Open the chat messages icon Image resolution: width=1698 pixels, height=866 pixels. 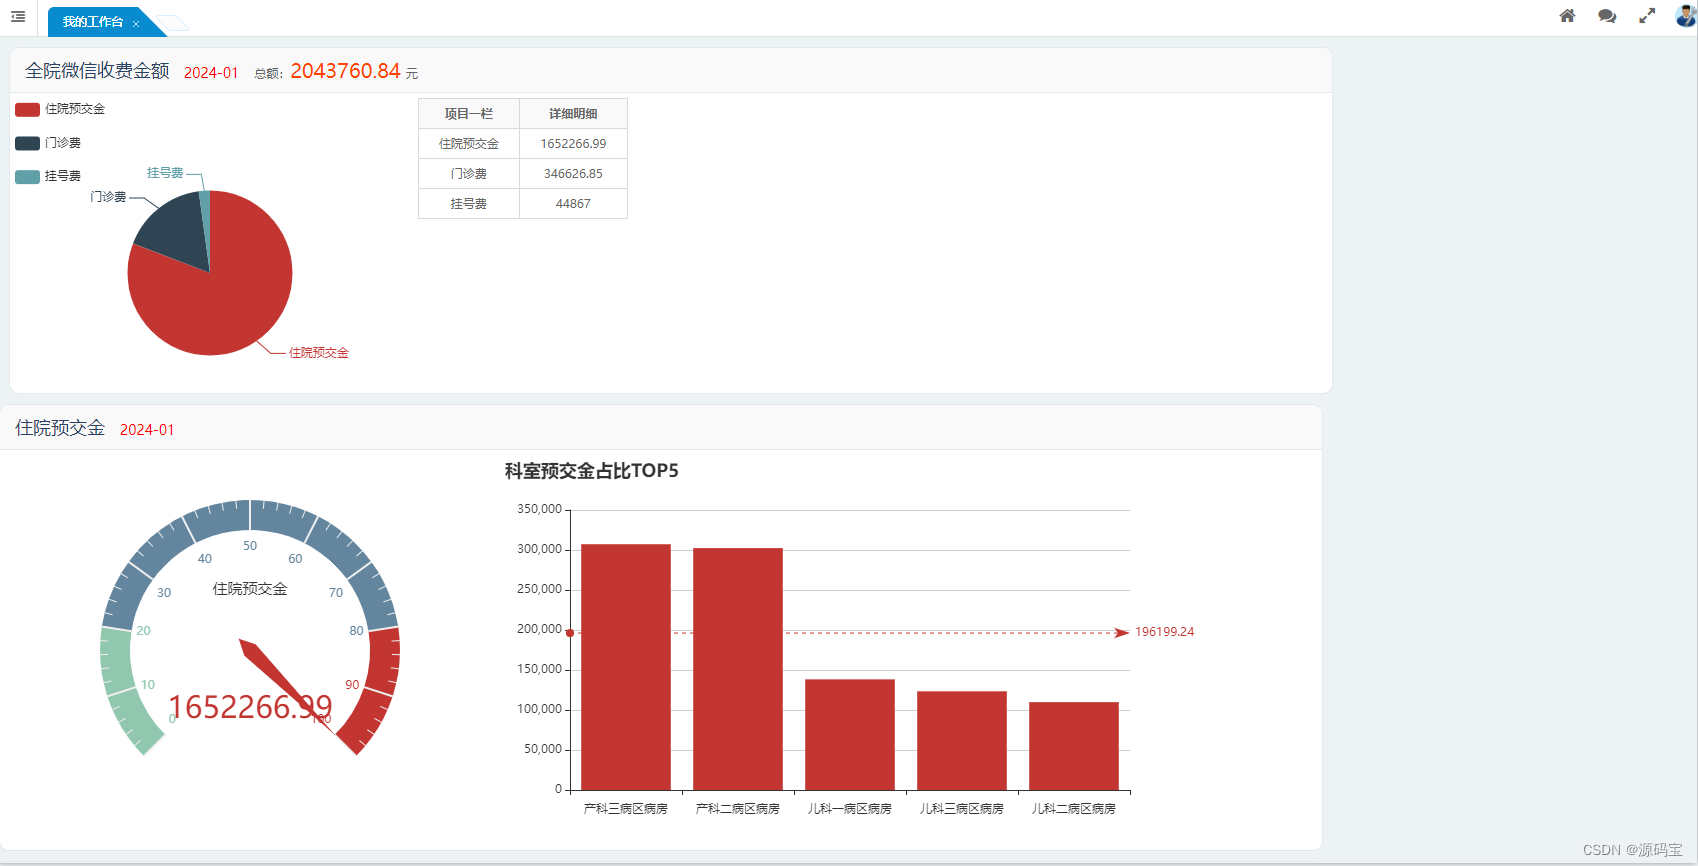1607,16
